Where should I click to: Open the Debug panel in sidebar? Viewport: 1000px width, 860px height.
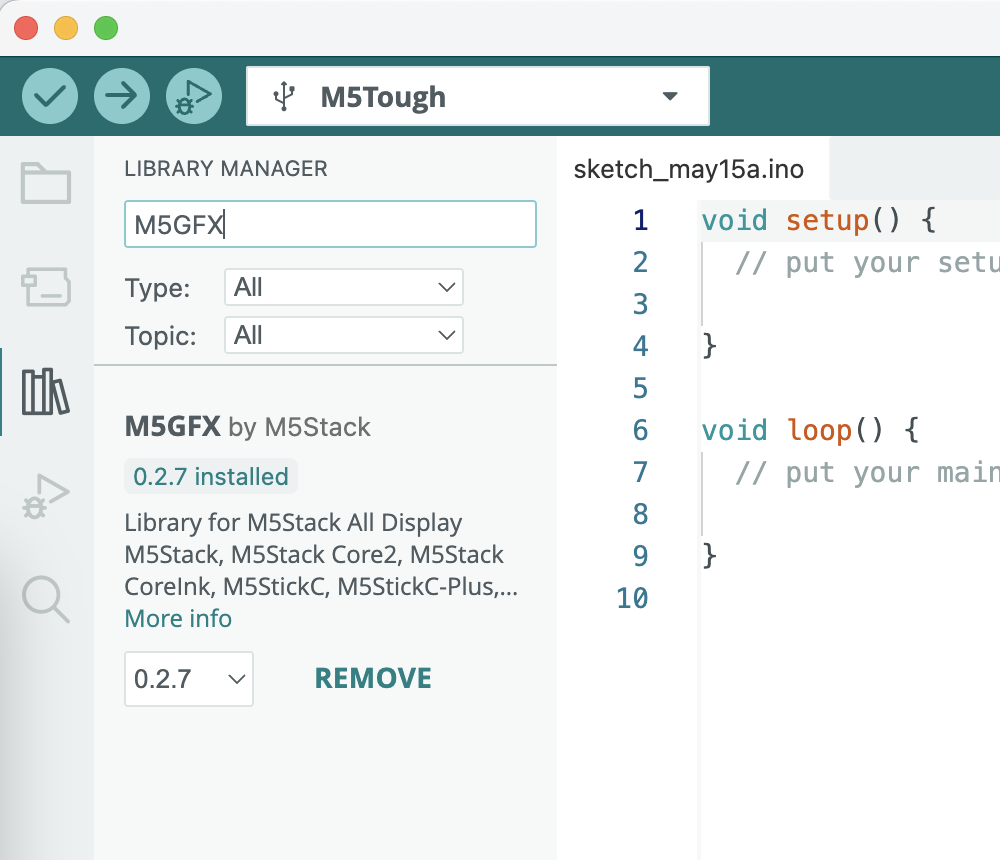point(46,496)
